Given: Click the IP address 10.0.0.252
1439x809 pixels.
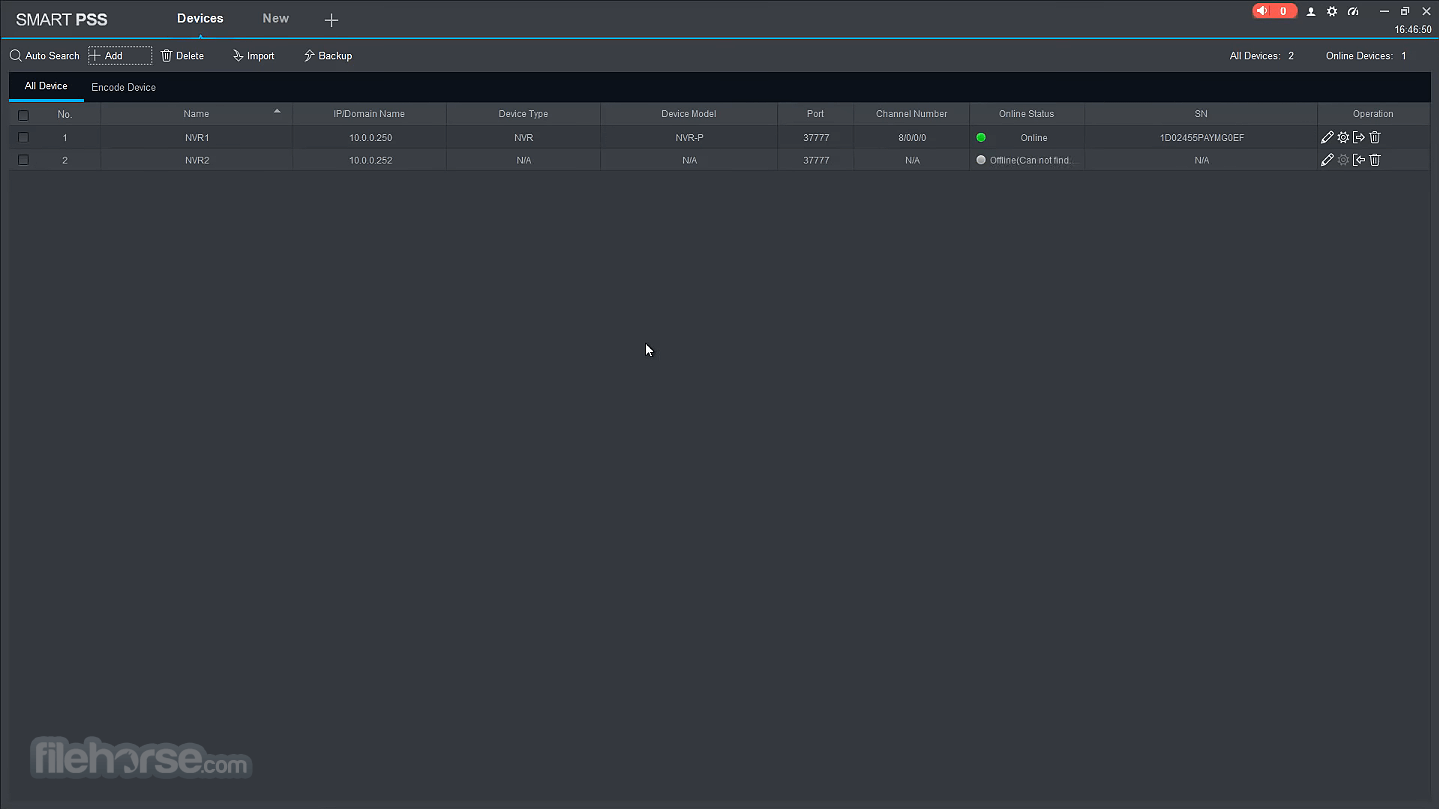Looking at the screenshot, I should (370, 160).
